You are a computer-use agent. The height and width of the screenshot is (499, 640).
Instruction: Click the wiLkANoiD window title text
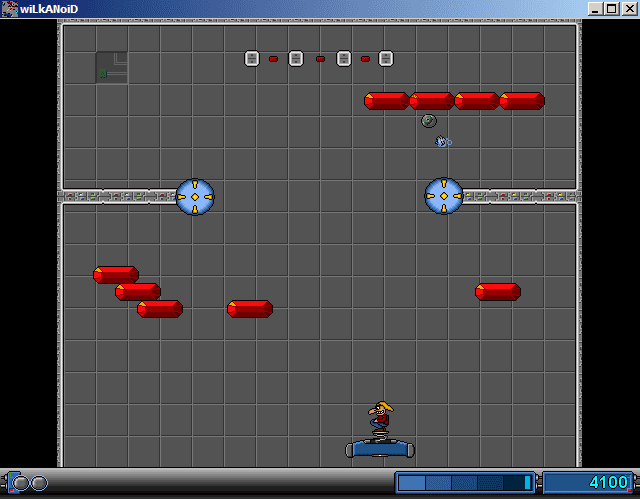pyautogui.click(x=49, y=9)
